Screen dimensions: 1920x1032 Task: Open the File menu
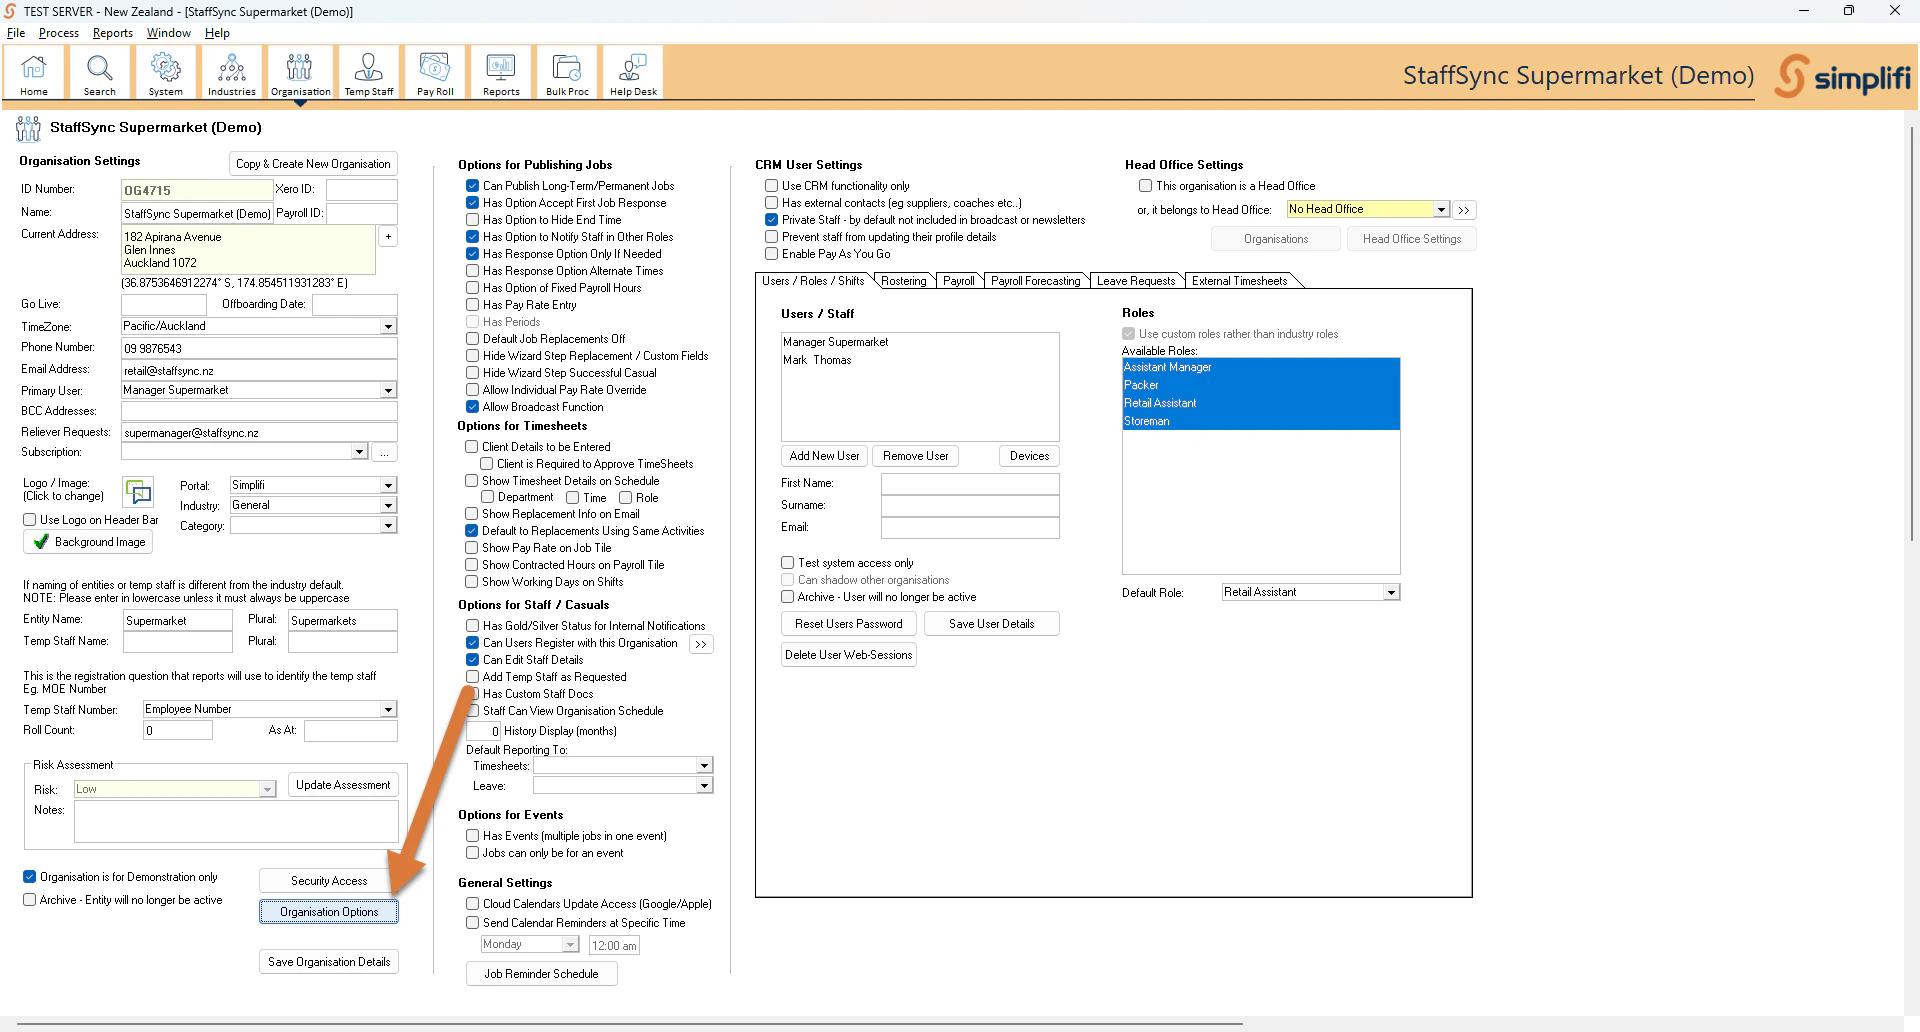coord(16,33)
